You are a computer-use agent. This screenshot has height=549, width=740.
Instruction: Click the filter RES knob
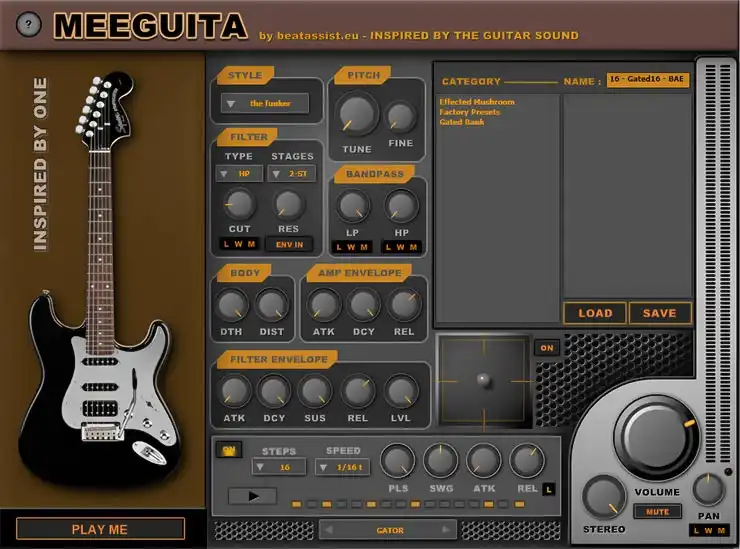tap(288, 204)
